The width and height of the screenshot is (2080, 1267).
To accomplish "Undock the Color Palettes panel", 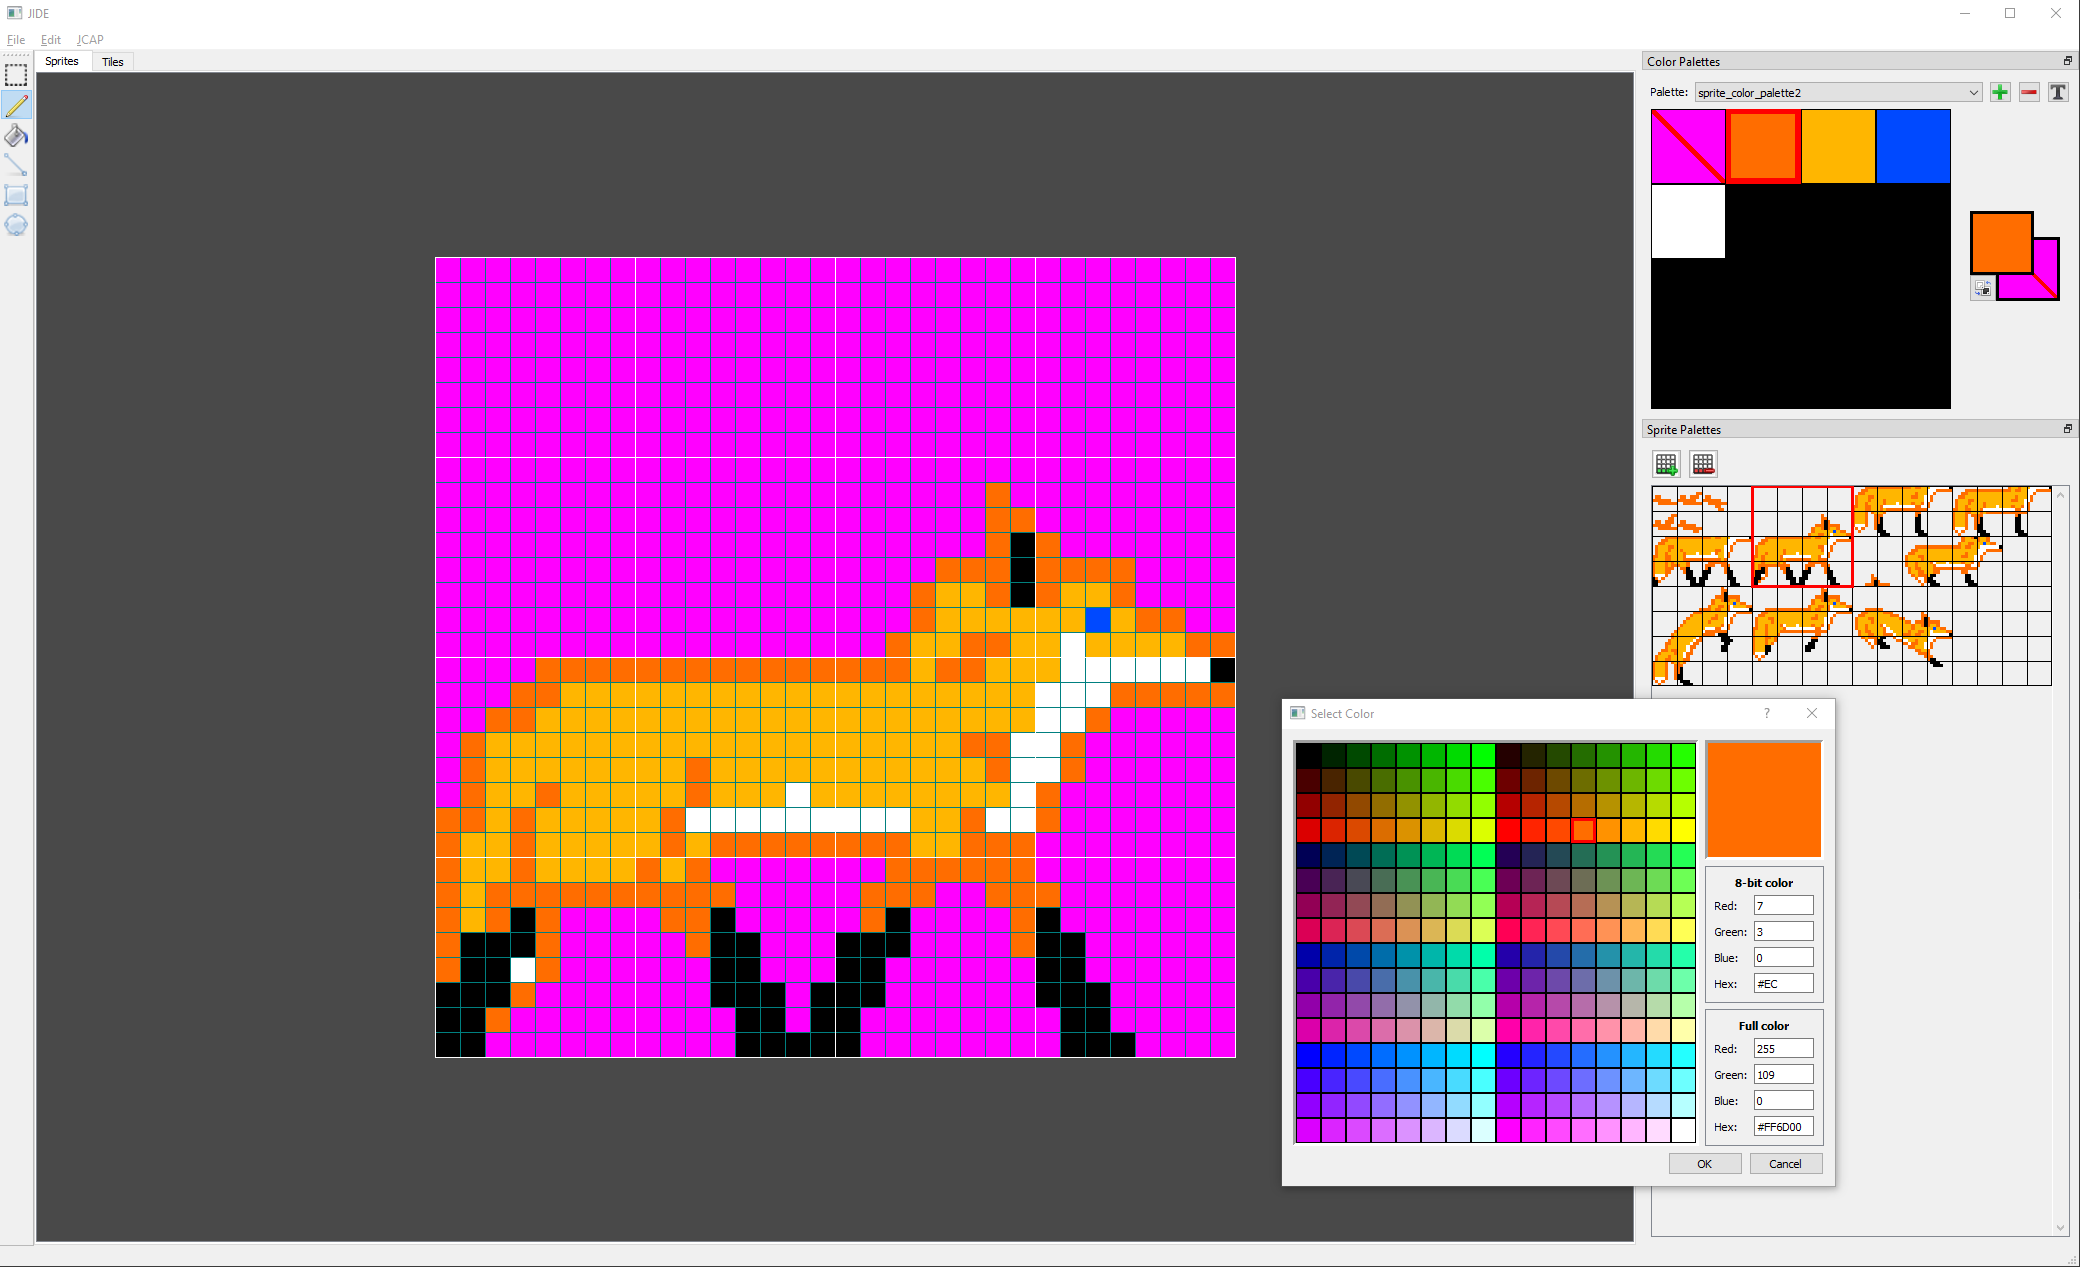I will click(2067, 61).
